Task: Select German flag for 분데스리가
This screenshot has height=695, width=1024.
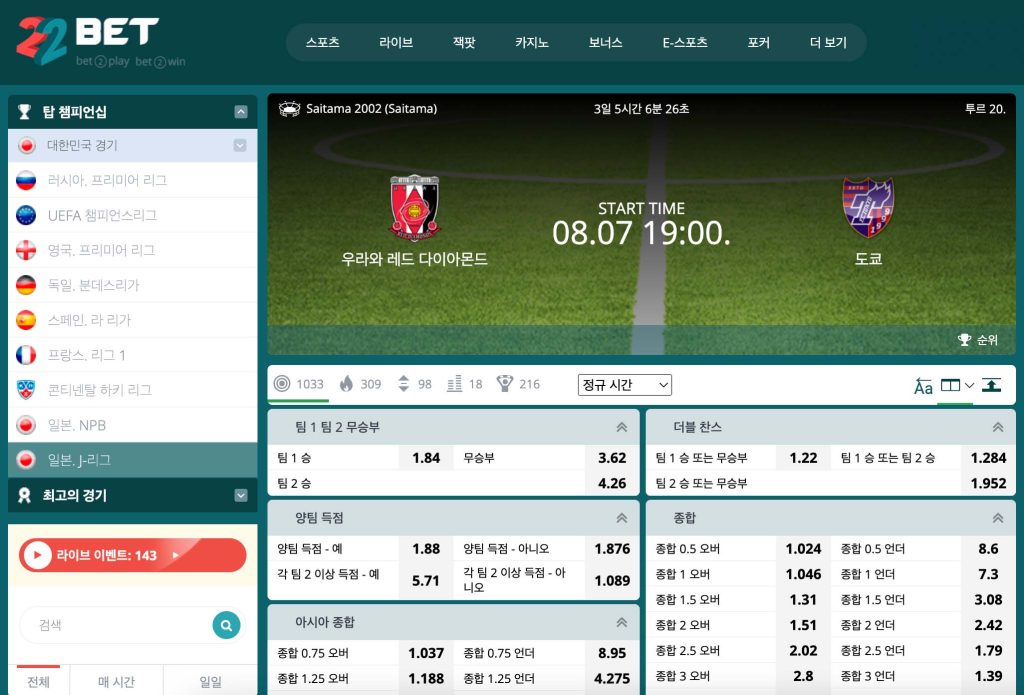Action: point(26,285)
